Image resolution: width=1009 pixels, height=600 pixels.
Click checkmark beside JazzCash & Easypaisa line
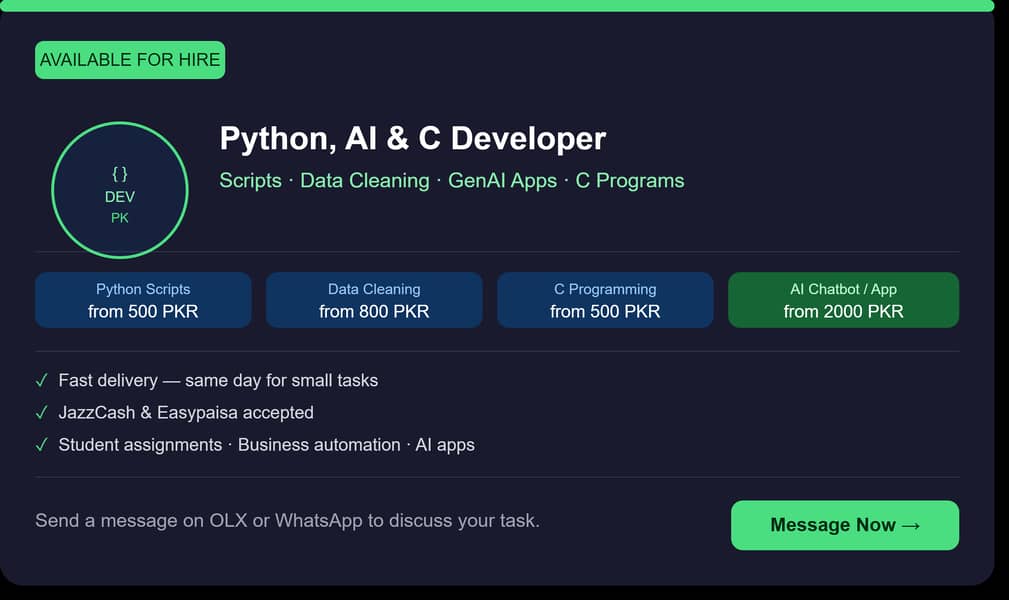point(42,413)
